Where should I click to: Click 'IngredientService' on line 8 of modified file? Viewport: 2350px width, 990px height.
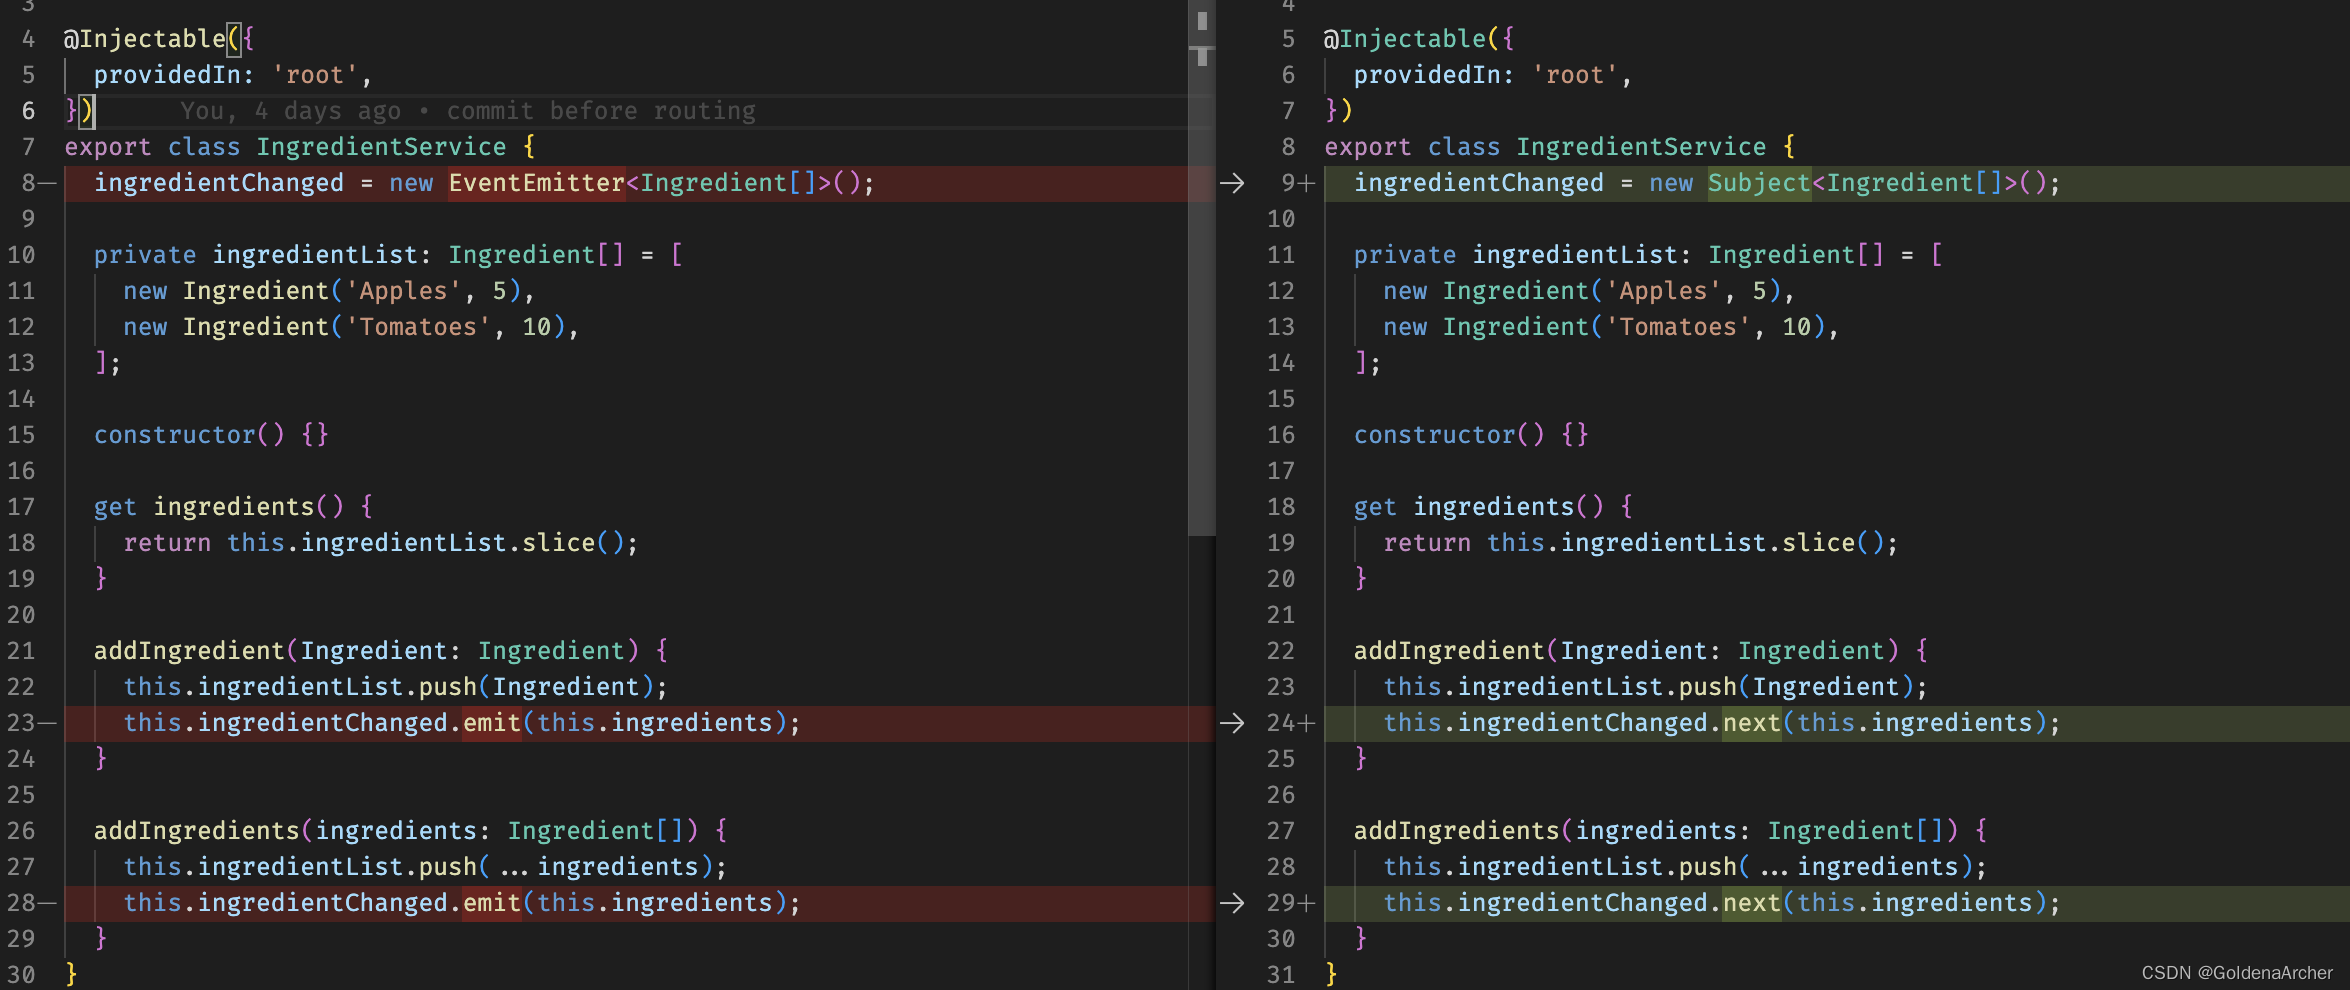1642,147
